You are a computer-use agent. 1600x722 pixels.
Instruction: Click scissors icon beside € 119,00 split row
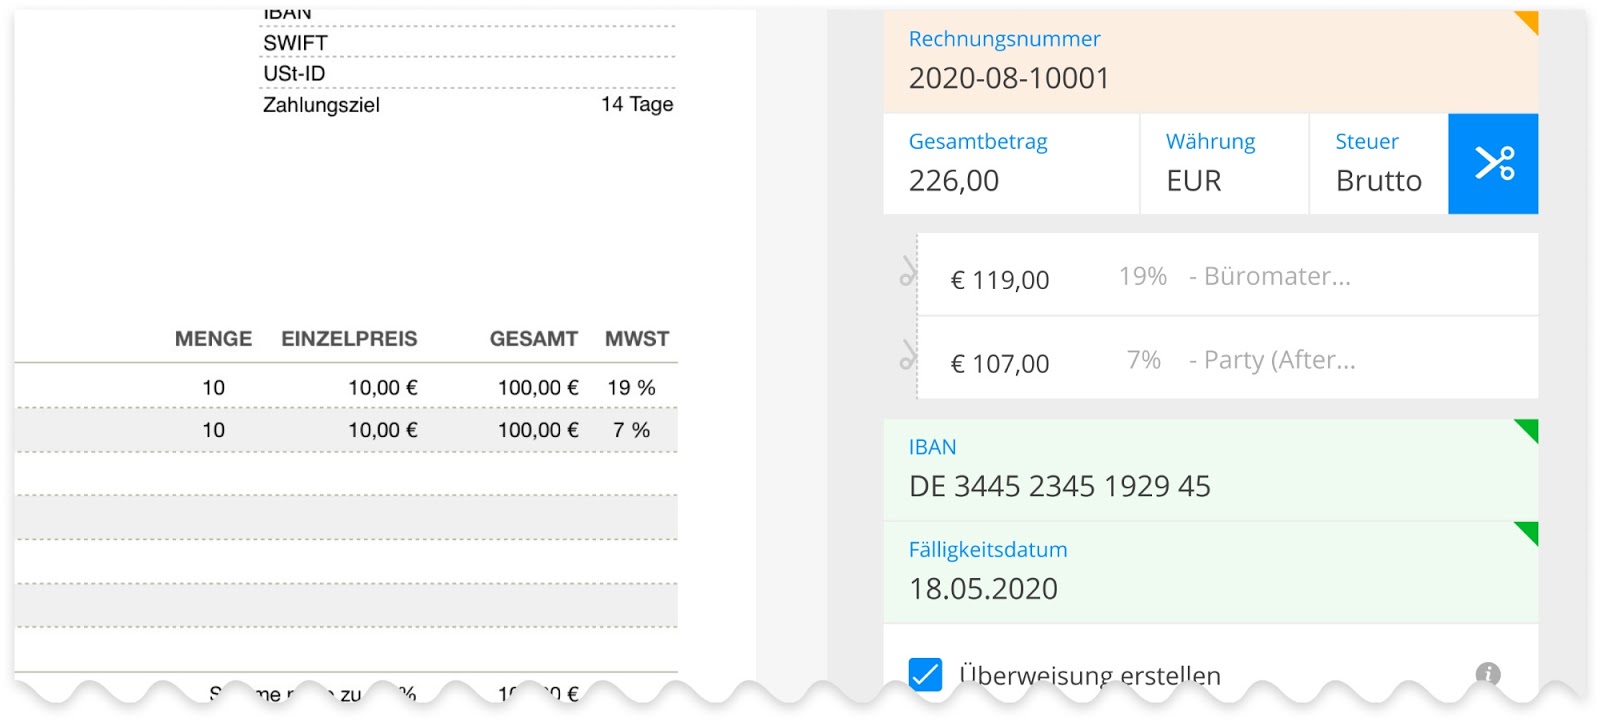[x=908, y=271]
